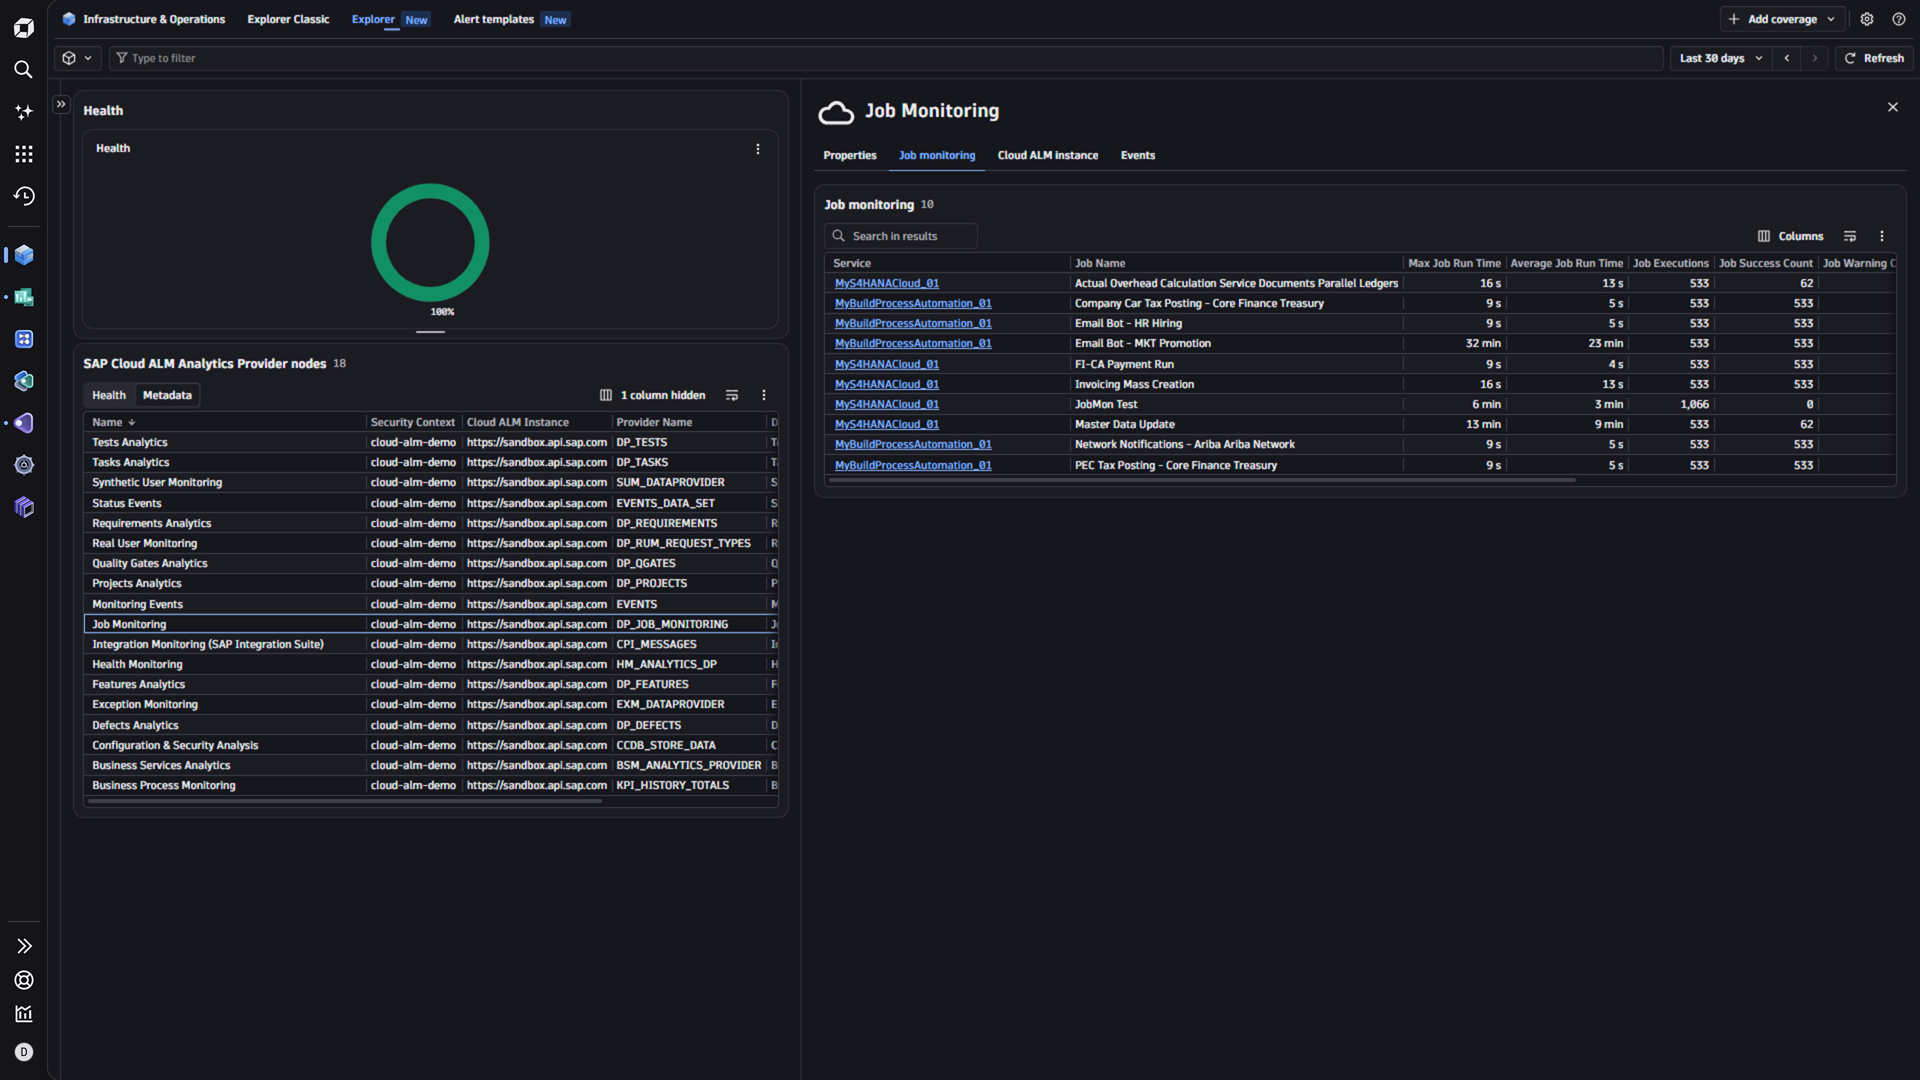Screen dimensions: 1920x1080
Task: Open the search icon in left sidebar
Action: point(24,69)
